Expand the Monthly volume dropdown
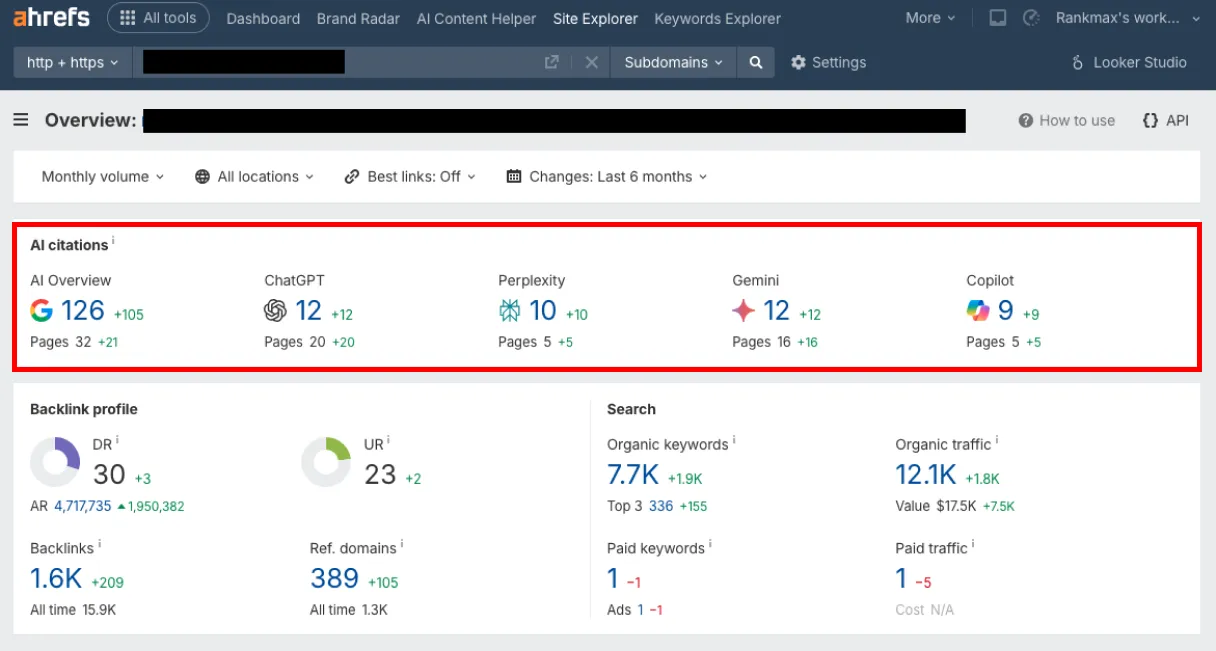The height and width of the screenshot is (651, 1216). coord(102,176)
